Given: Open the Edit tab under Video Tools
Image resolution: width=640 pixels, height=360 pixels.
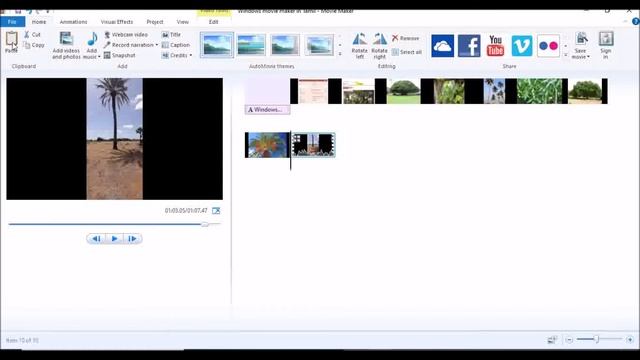Looking at the screenshot, I should pos(213,22).
